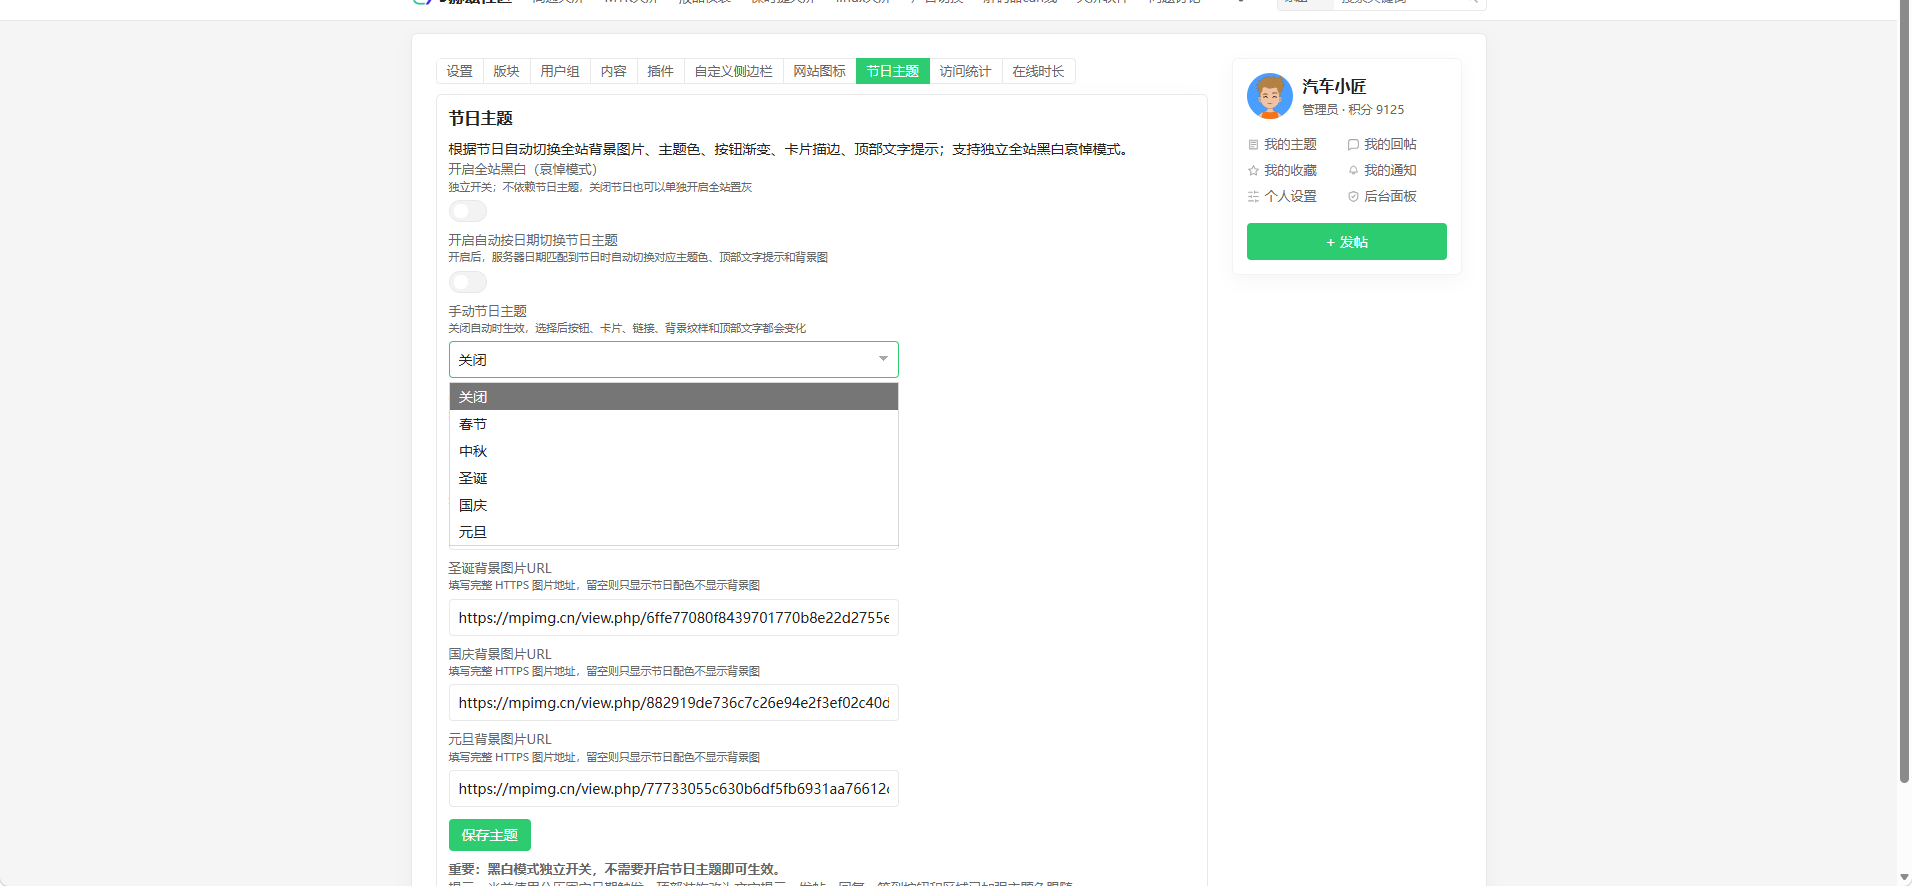
Task: Select the active 节日主题 tab
Action: click(893, 71)
